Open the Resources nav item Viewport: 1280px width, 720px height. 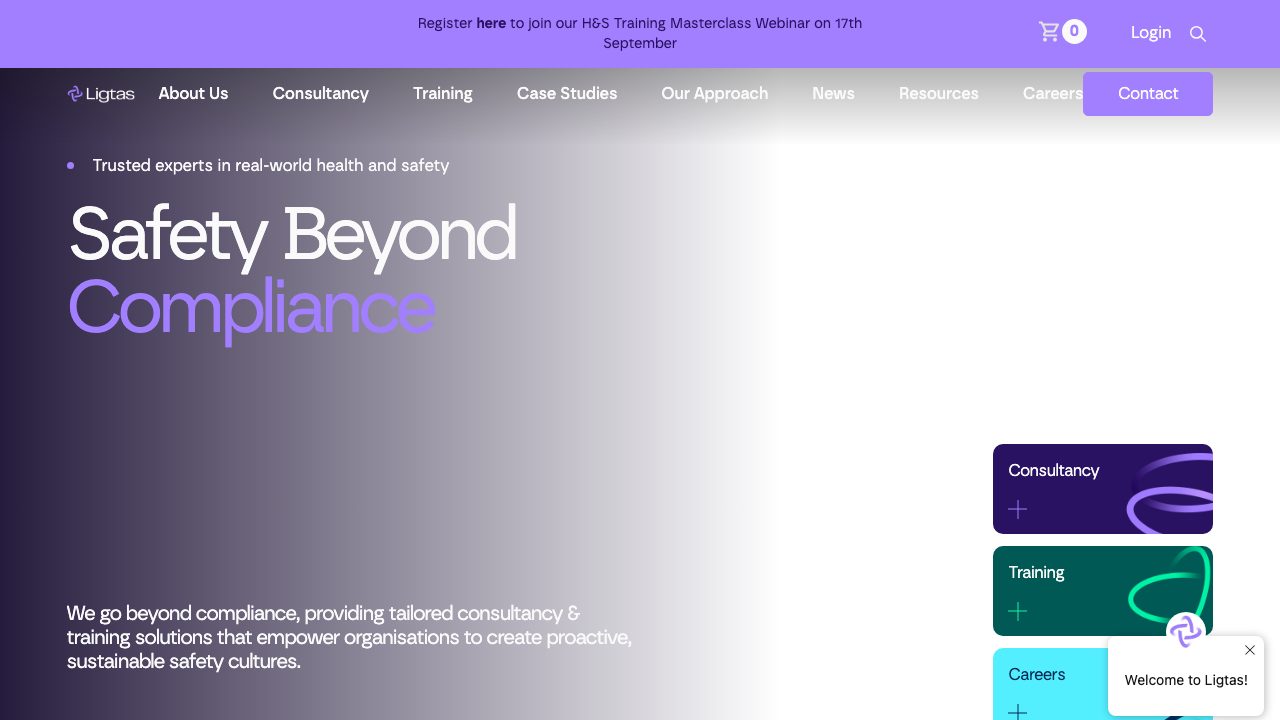coord(939,93)
